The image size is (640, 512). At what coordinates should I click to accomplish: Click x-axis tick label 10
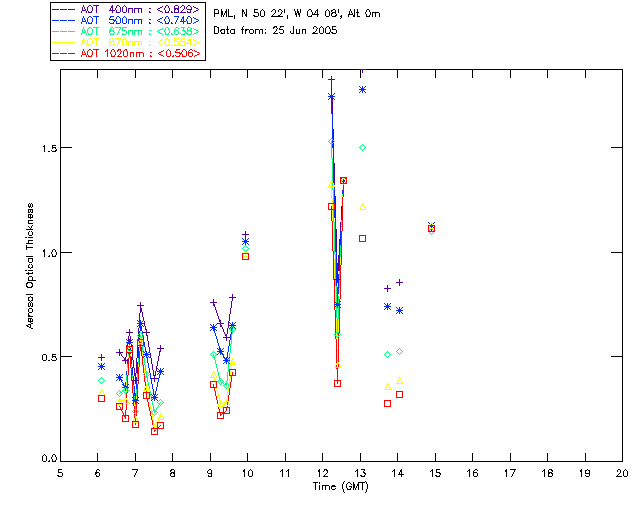(x=247, y=473)
